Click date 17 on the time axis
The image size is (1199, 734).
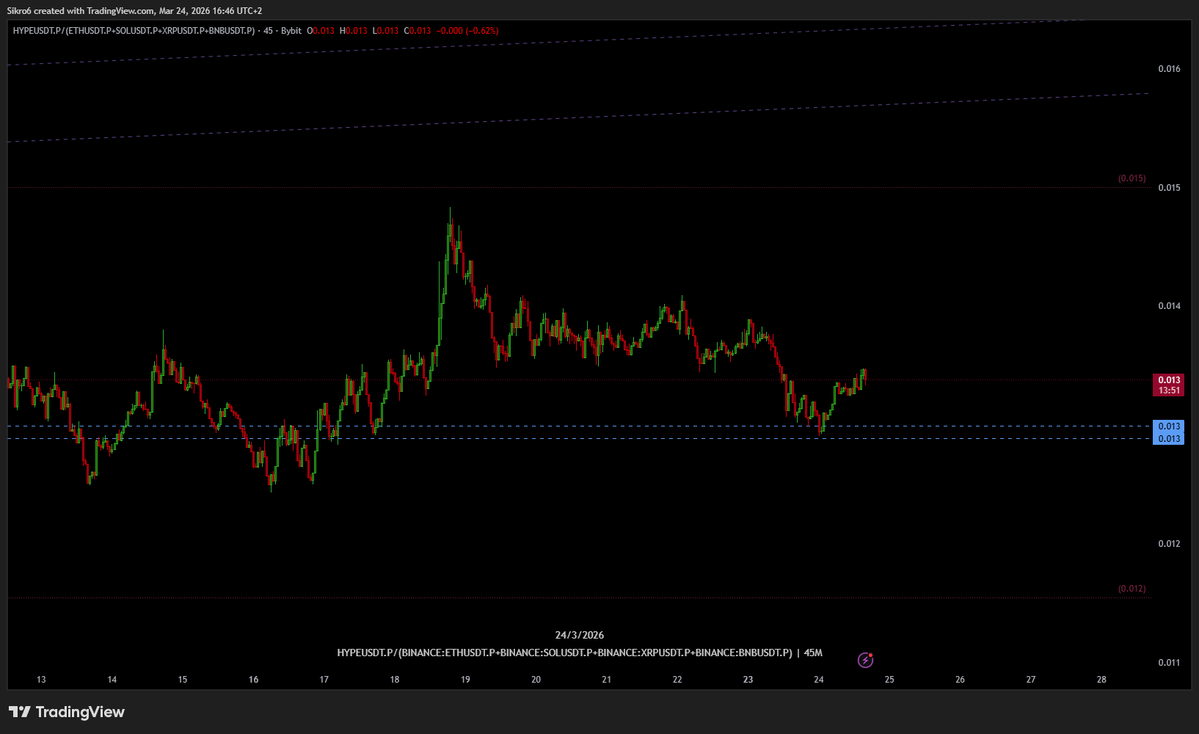pyautogui.click(x=324, y=679)
